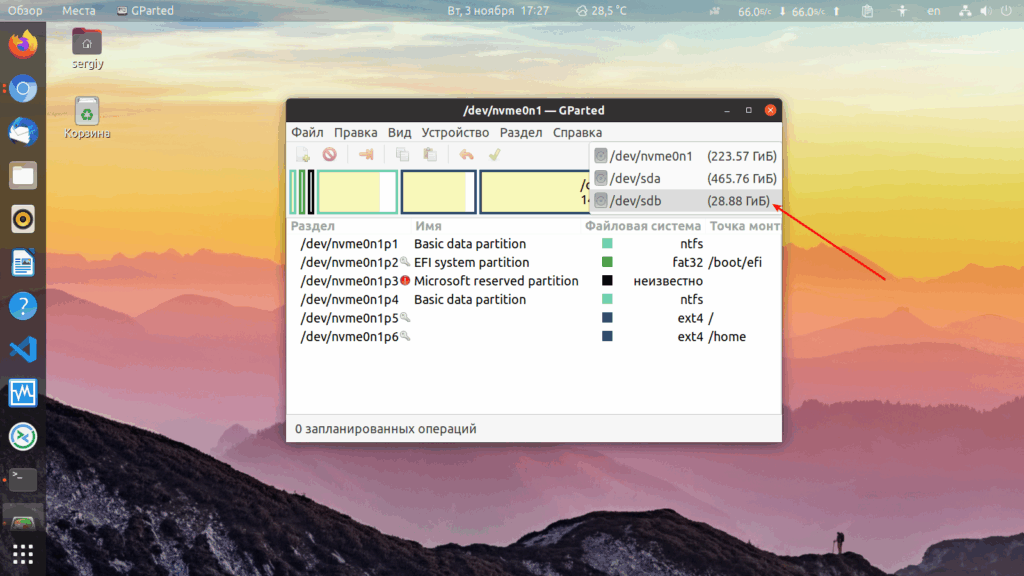Click the green fat32 color swatch
The image size is (1024, 576).
click(x=607, y=262)
